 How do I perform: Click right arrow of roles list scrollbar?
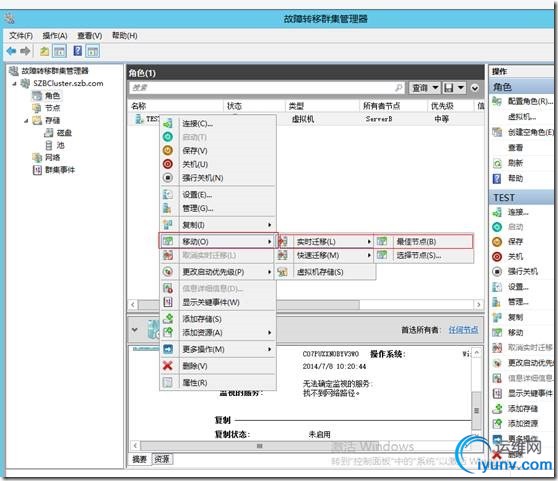(x=479, y=305)
